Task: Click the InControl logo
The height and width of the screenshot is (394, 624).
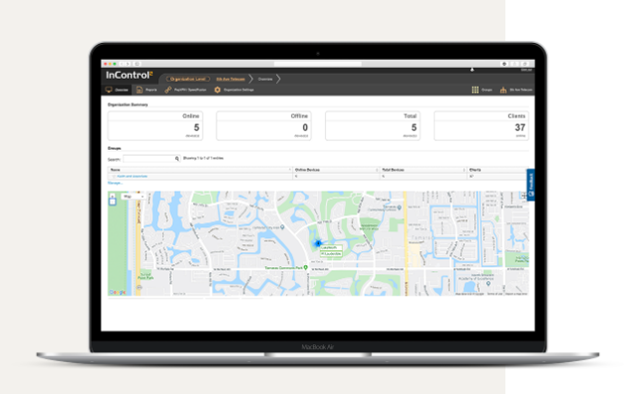Action: (x=129, y=75)
